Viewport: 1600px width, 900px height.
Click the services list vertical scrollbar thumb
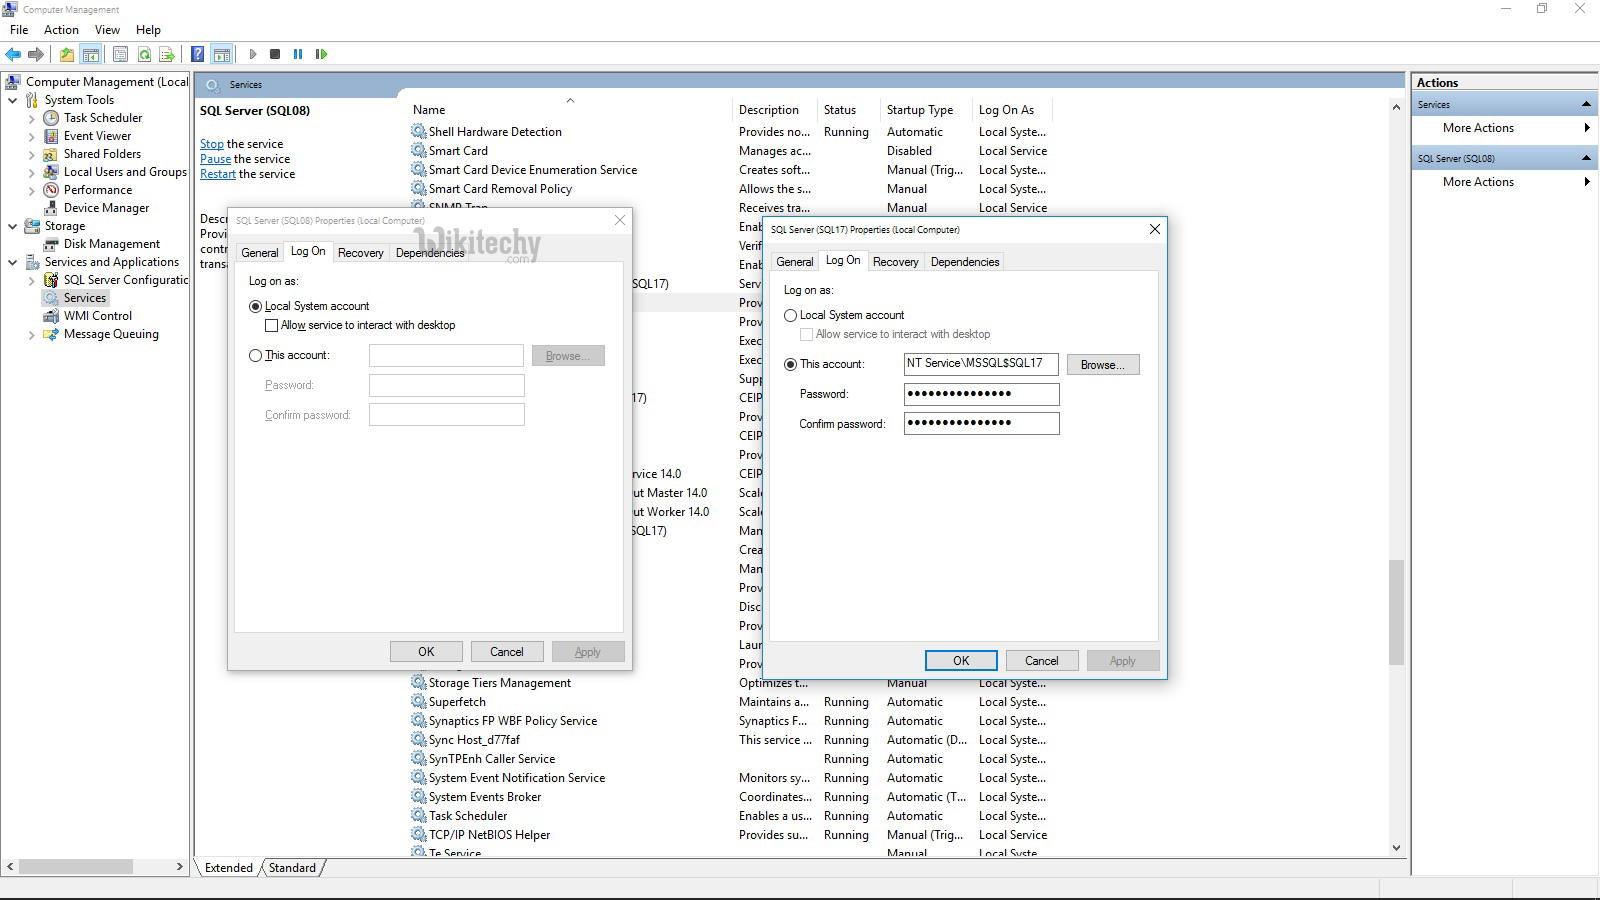tap(1396, 612)
